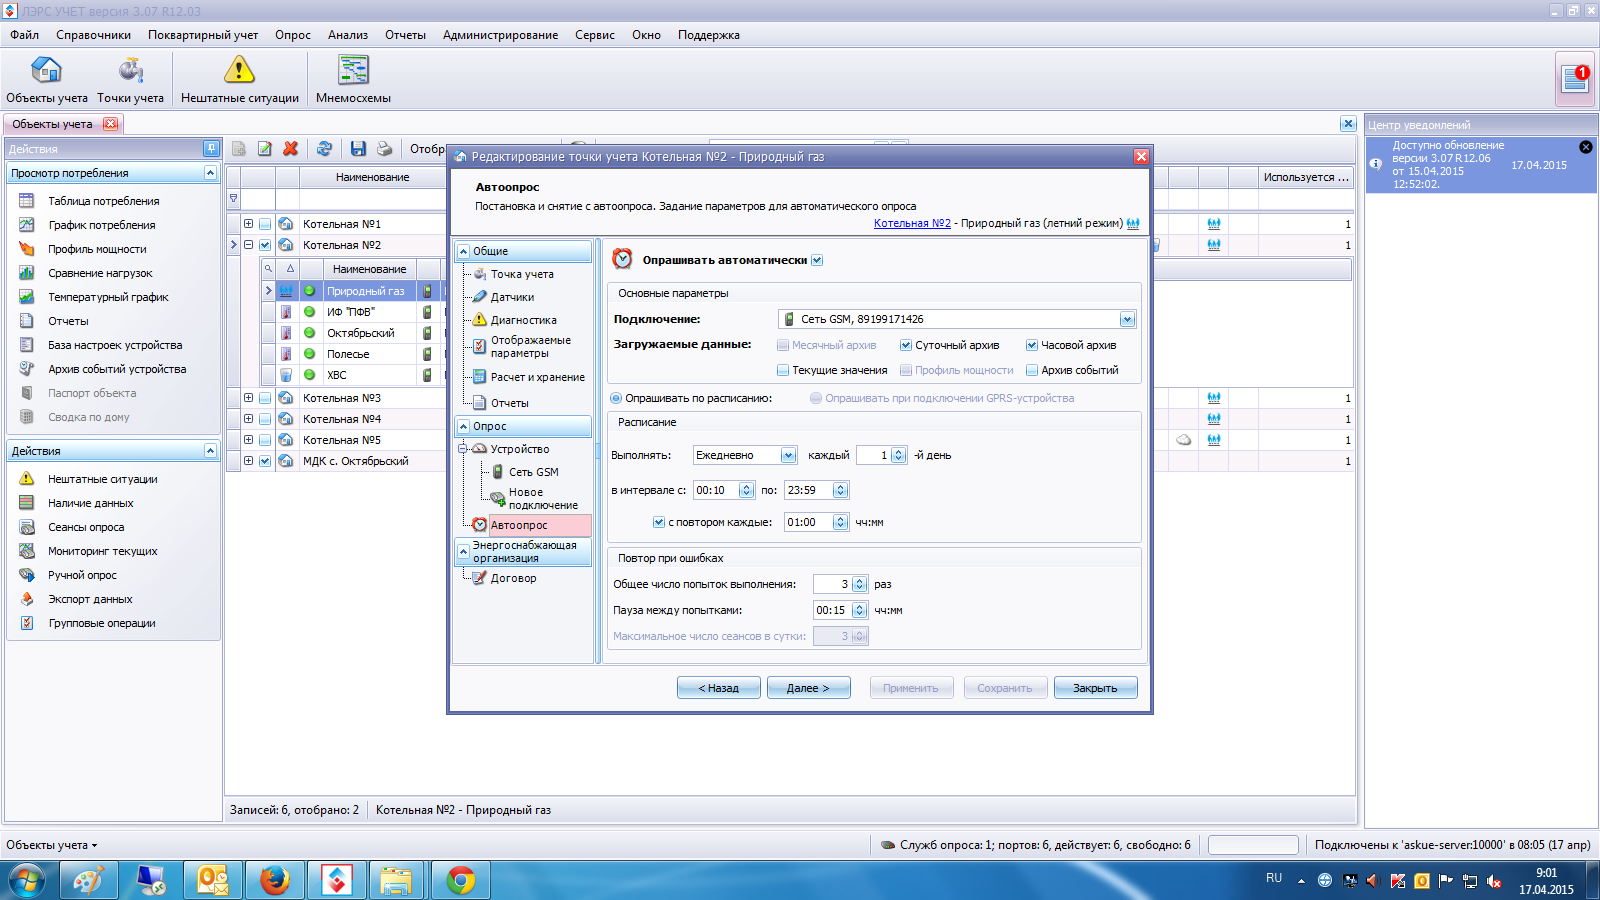The height and width of the screenshot is (900, 1600).
Task: Expand Котельная №5 row
Action: pos(248,440)
